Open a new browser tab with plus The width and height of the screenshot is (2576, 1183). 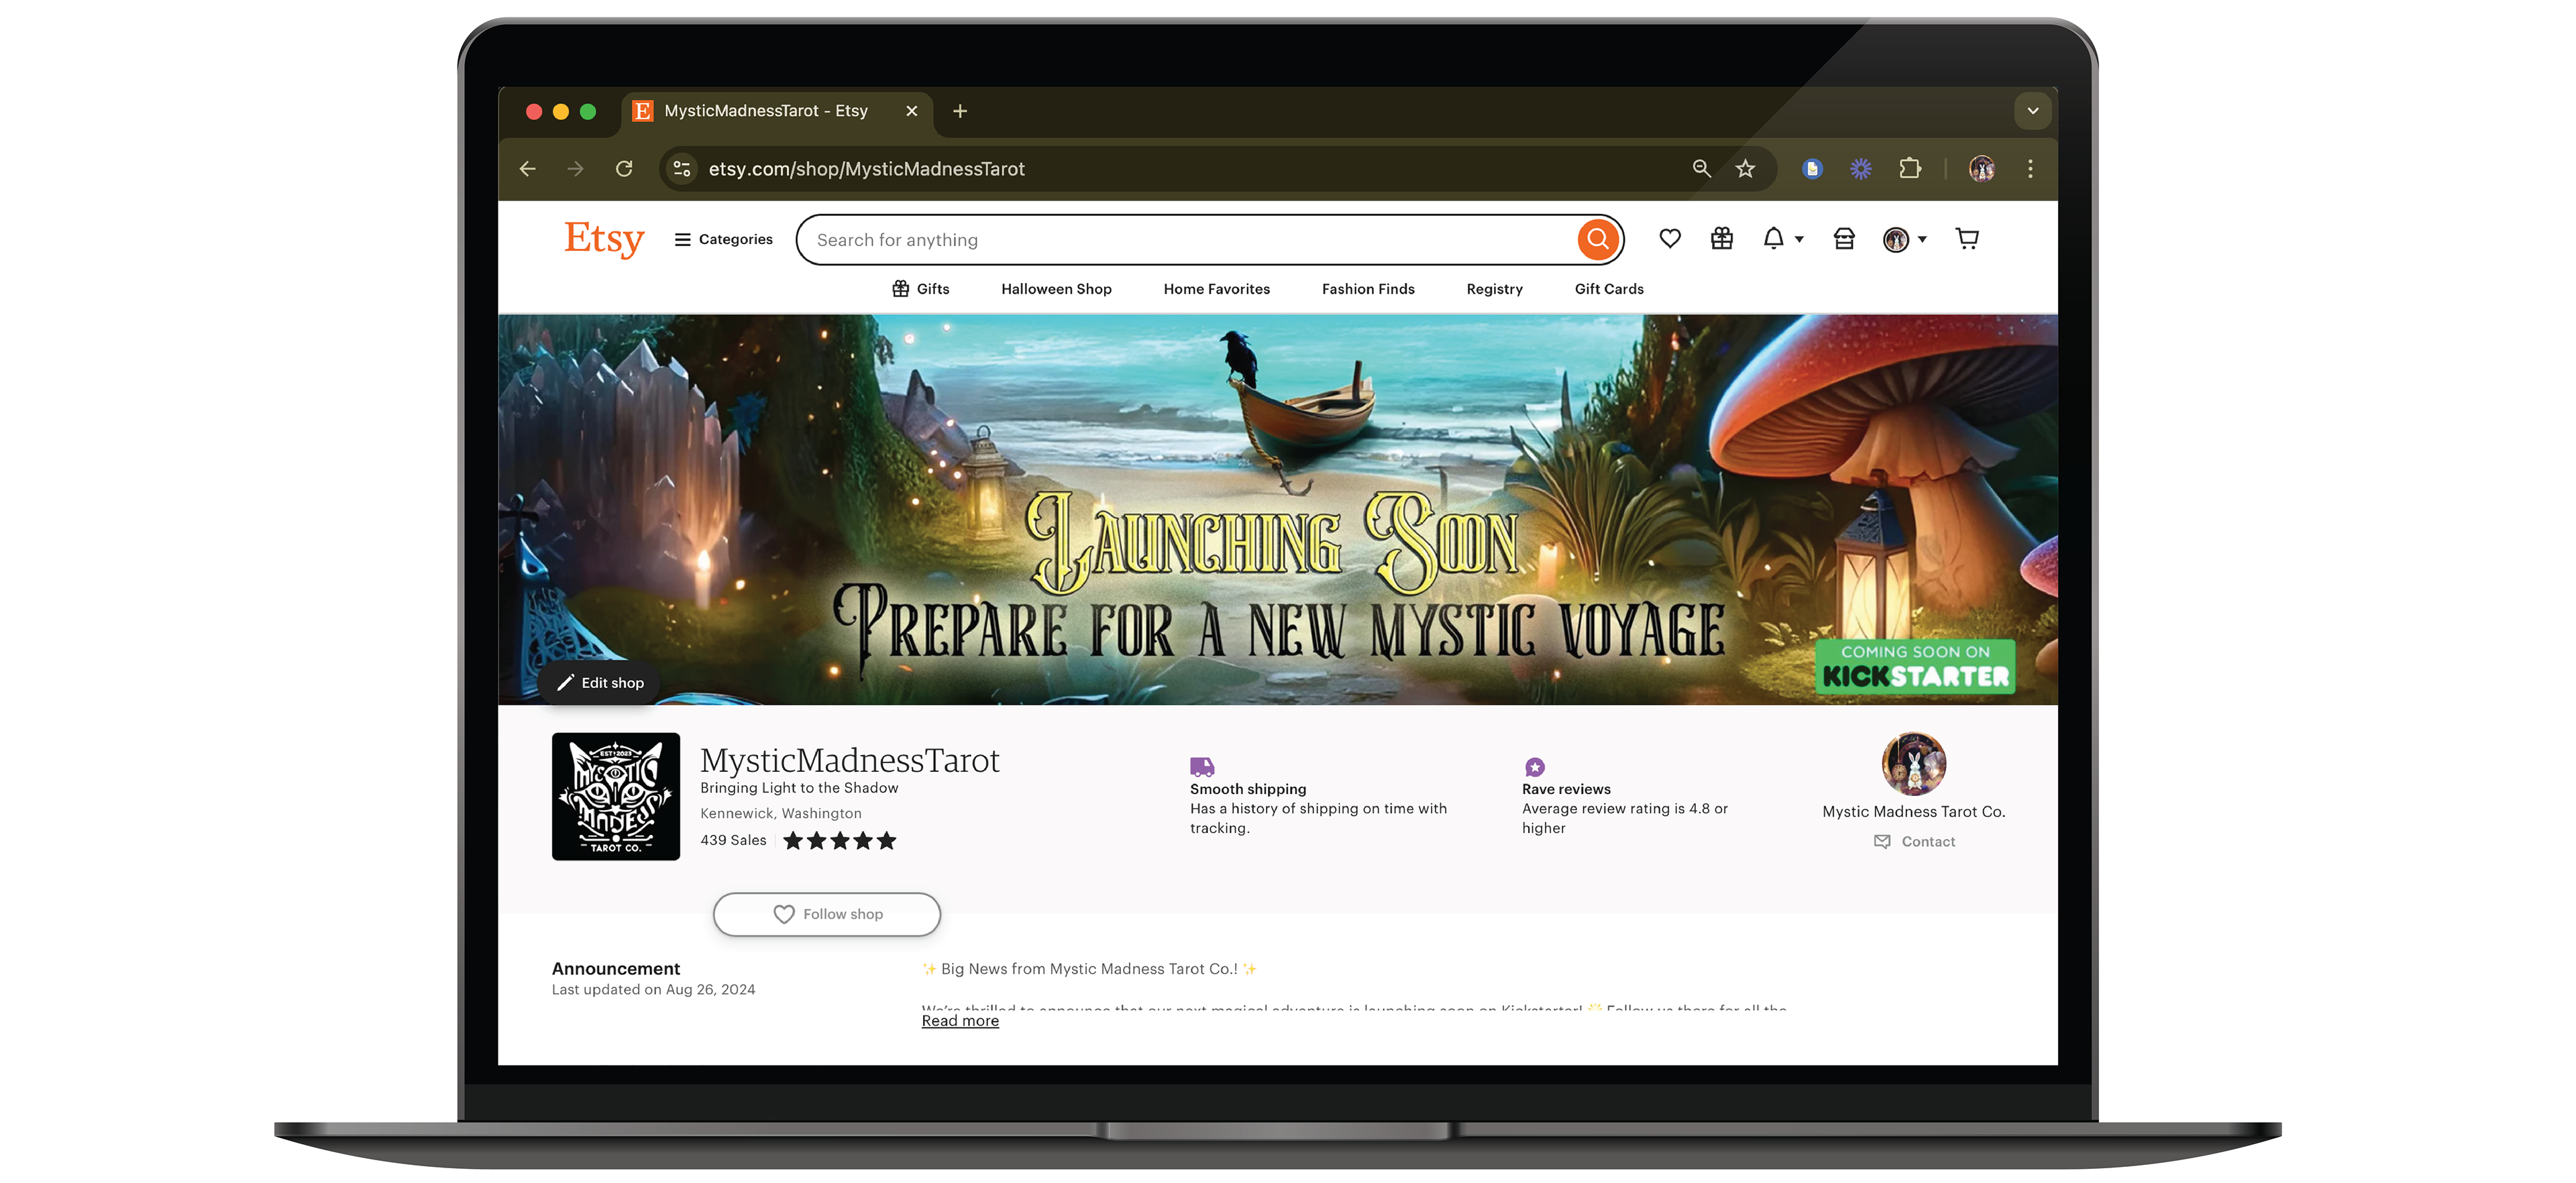coord(960,111)
